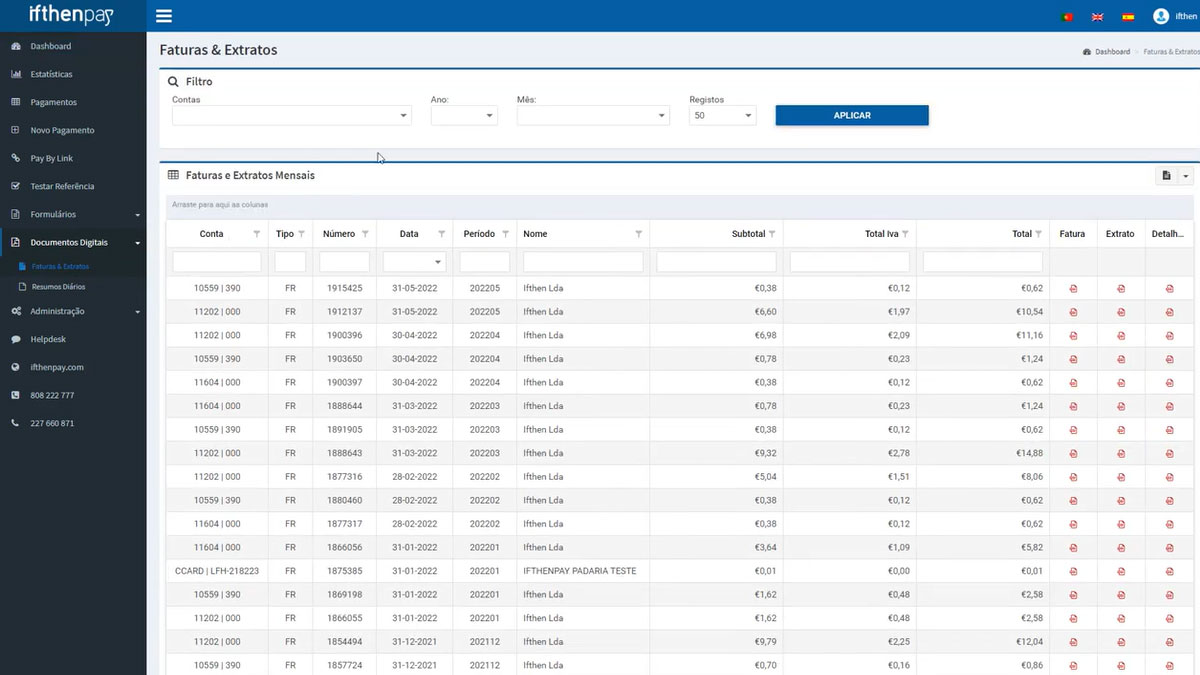Switch language with the UK flag
The width and height of the screenshot is (1200, 675).
pyautogui.click(x=1097, y=17)
